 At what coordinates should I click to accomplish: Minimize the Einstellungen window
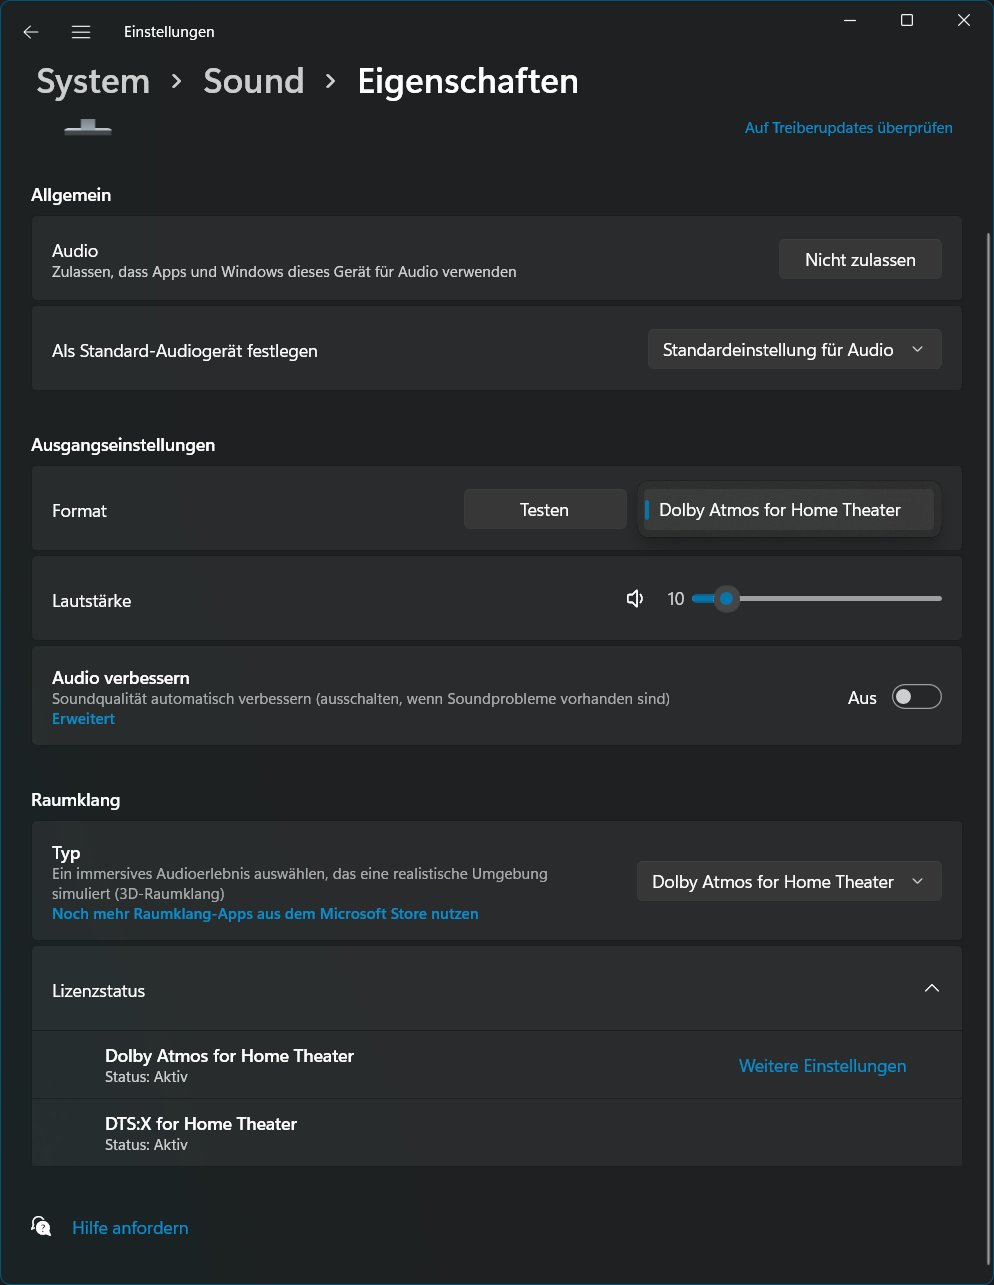[x=850, y=20]
